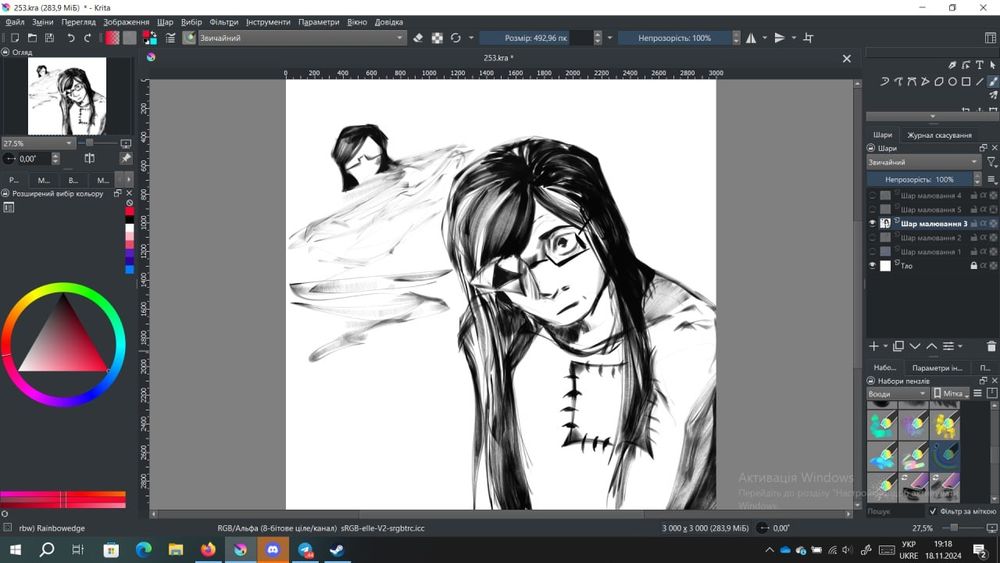
Task: Show the Шар малювання 5 layer
Action: pos(872,209)
